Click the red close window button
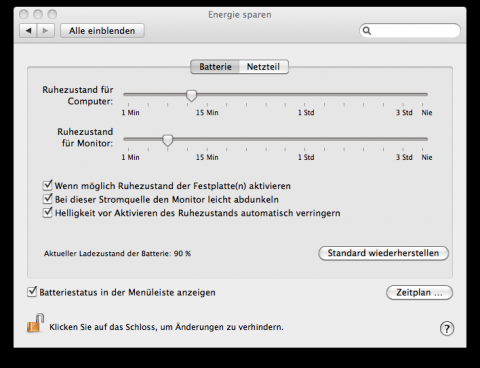Viewport: 480px width, 368px height. point(24,14)
